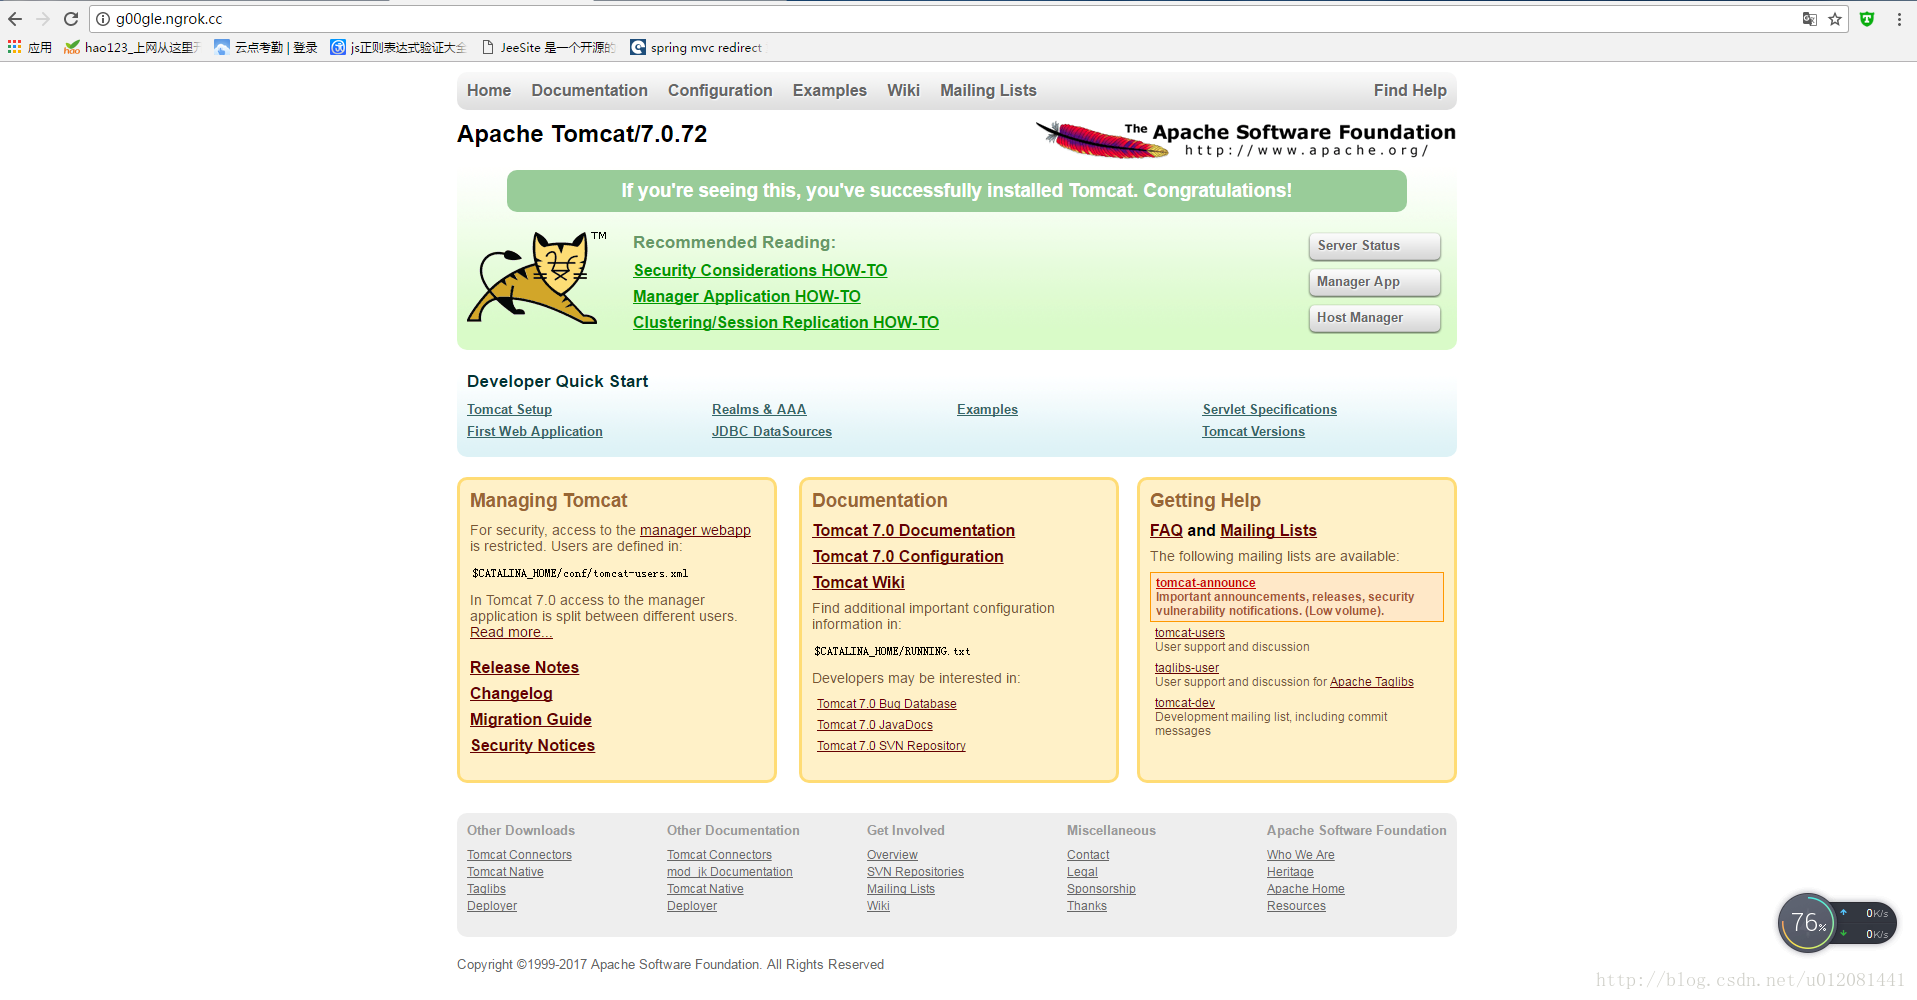Viewport: 1917px width, 1000px height.
Task: Open JDBC DataSources link
Action: pyautogui.click(x=772, y=431)
